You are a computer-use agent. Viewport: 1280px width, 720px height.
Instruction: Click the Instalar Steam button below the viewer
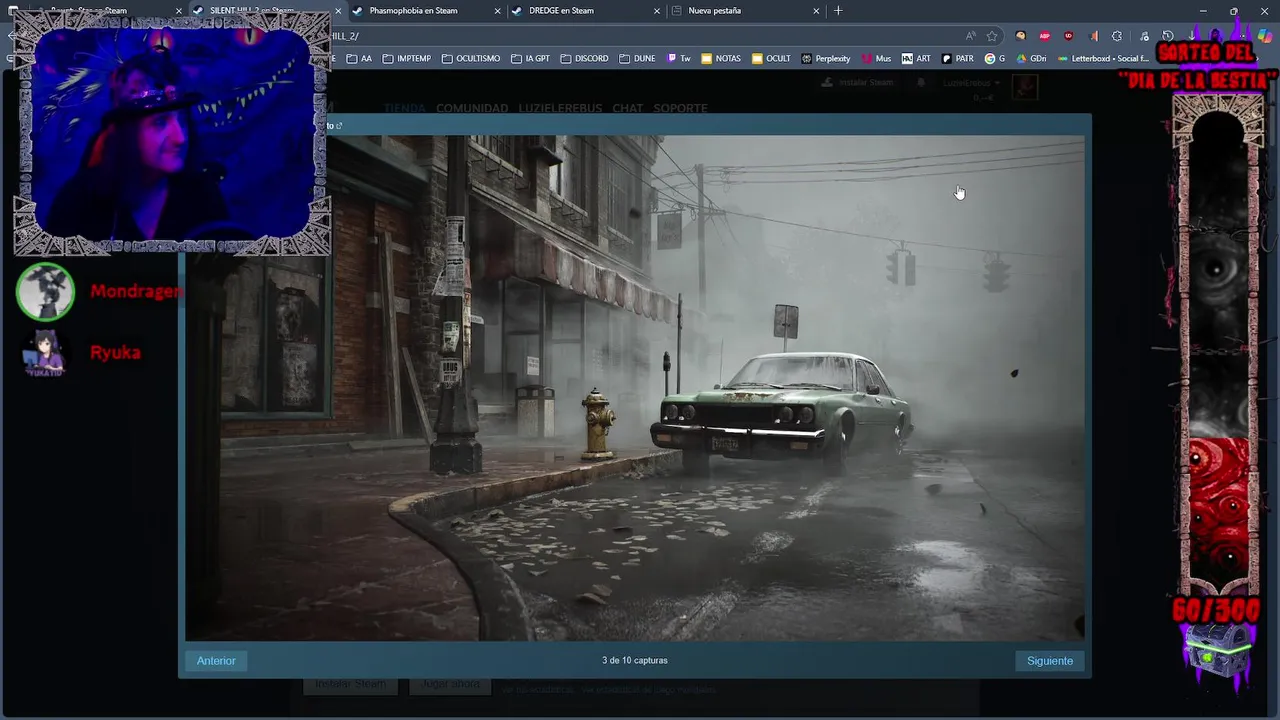coord(350,684)
